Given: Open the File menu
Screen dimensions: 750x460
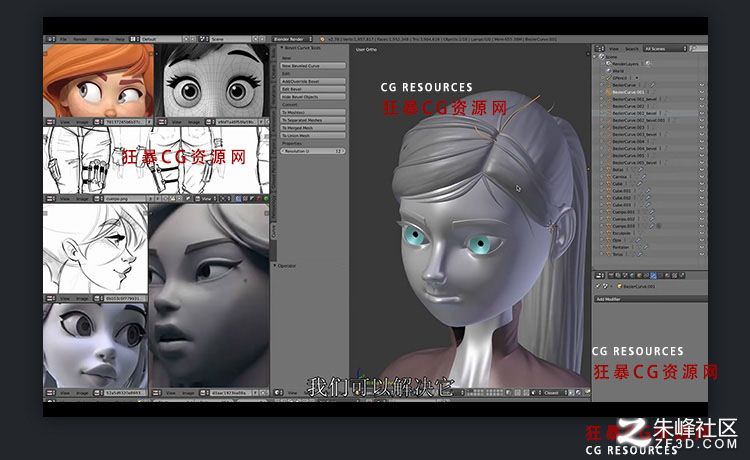Looking at the screenshot, I should 63,39.
